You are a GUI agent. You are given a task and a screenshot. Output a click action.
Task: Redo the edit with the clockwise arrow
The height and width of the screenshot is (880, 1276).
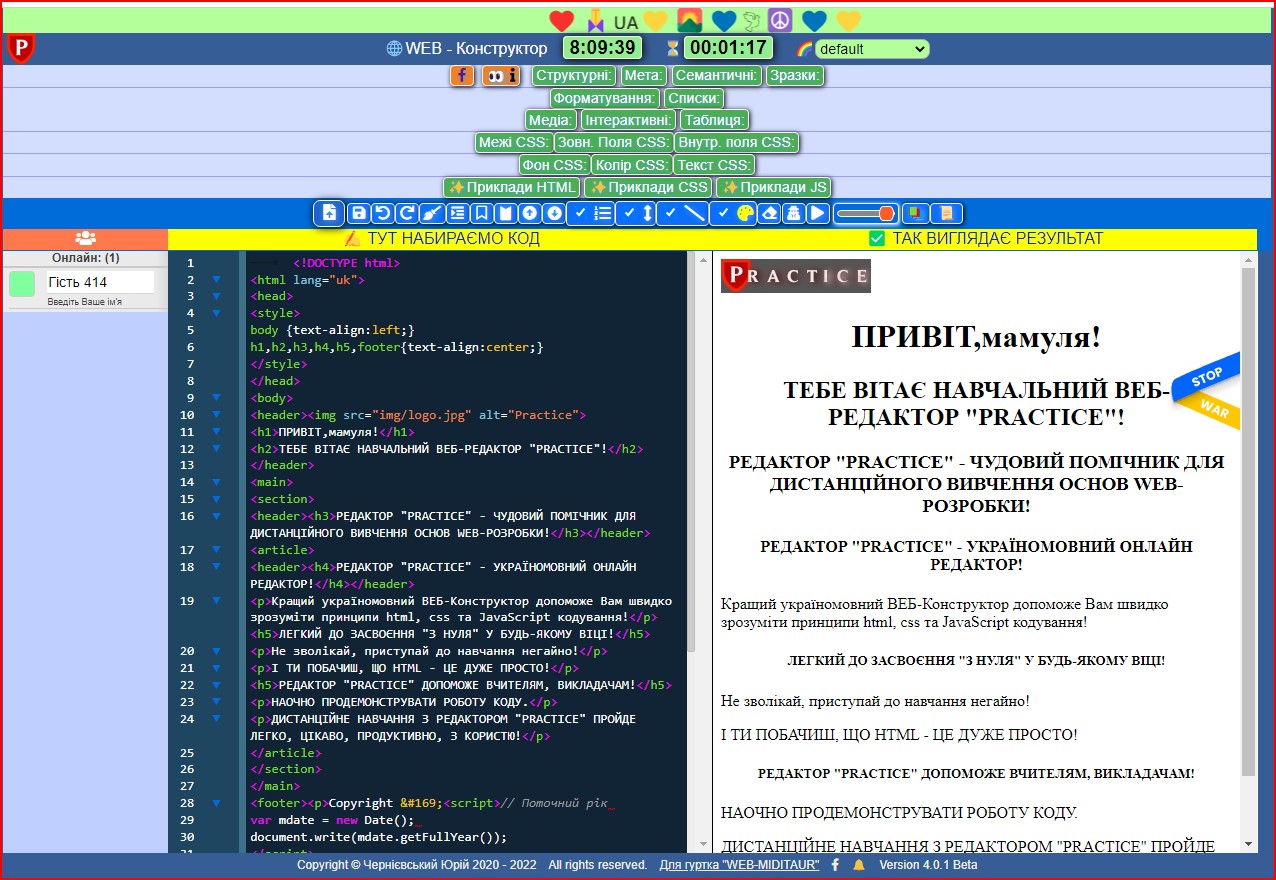[x=406, y=213]
